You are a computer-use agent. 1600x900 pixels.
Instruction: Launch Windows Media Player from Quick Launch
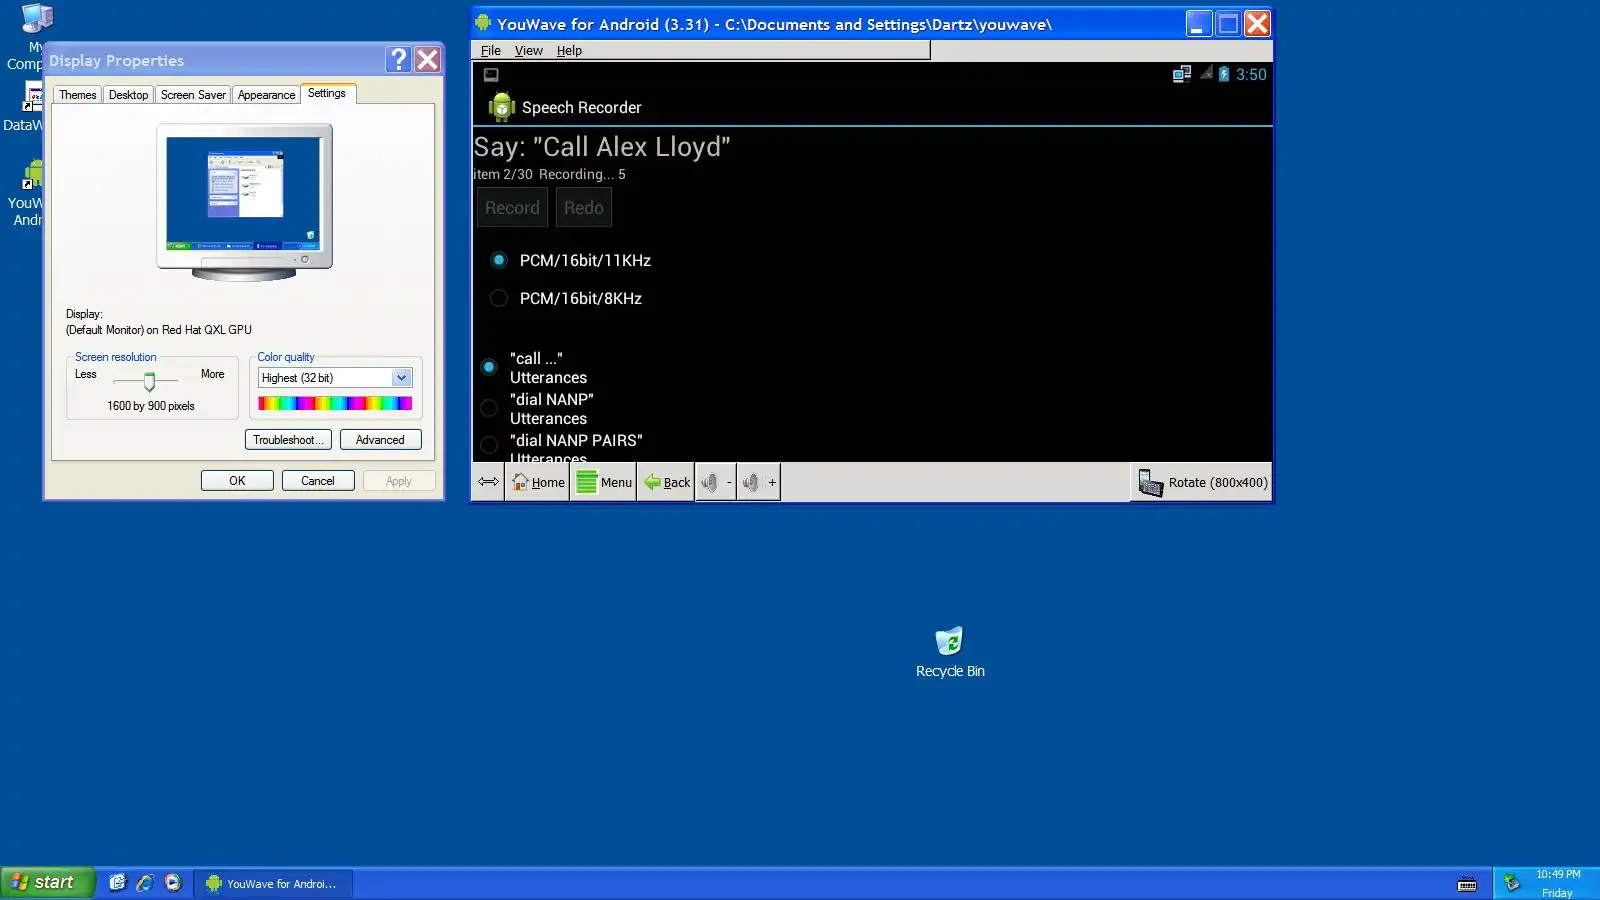[x=173, y=882]
